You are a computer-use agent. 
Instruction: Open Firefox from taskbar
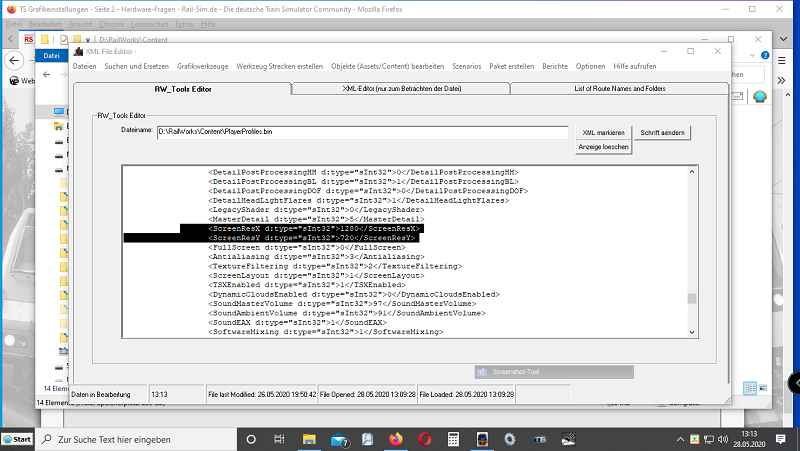click(395, 439)
